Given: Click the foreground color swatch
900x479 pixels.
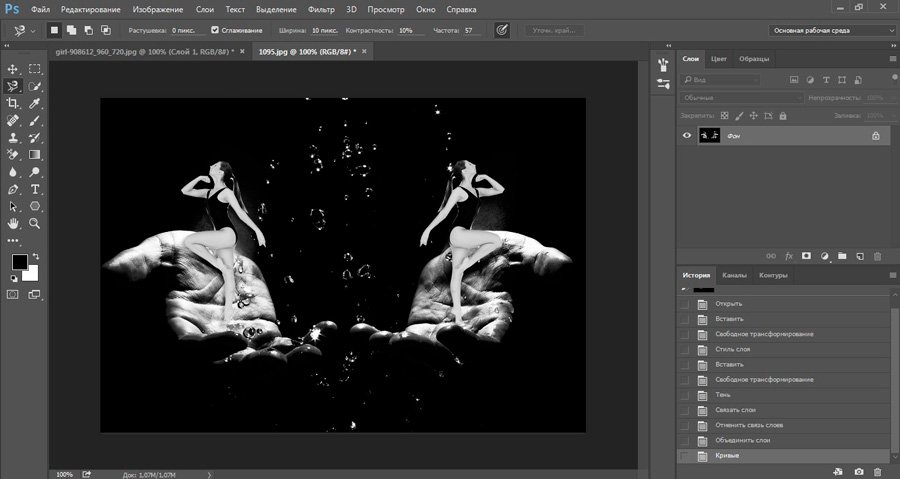Looking at the screenshot, I should tap(19, 262).
